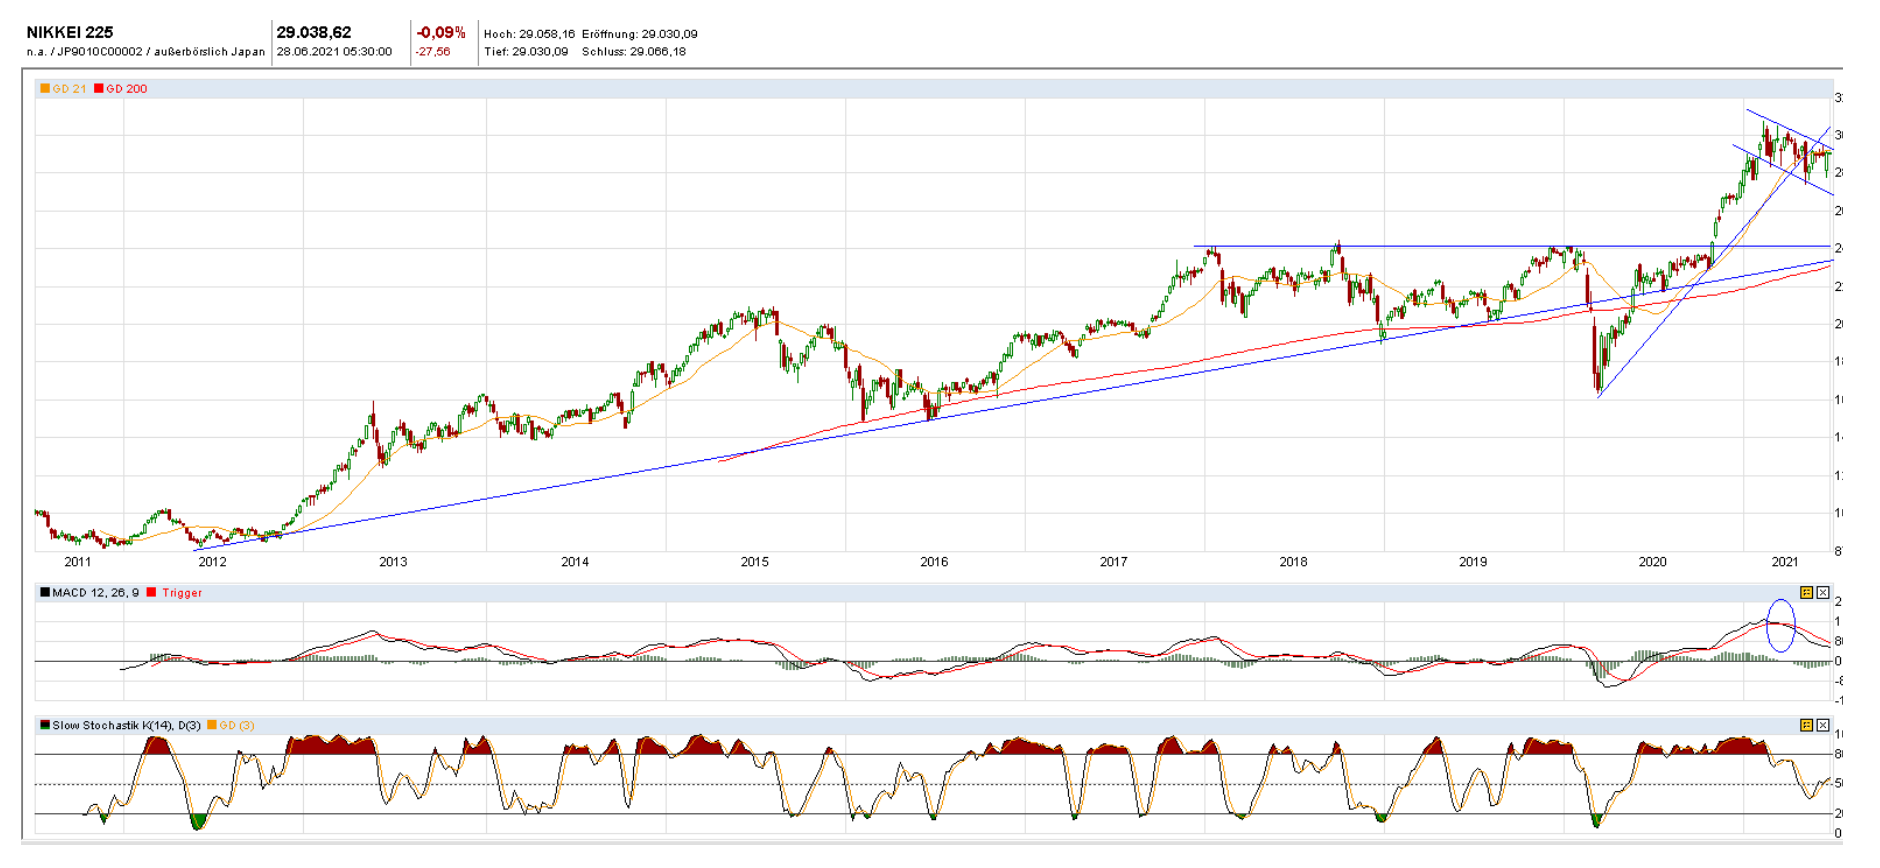This screenshot has height=868, width=1880.
Task: Click the 2016 label on the time axis
Action: coord(934,562)
